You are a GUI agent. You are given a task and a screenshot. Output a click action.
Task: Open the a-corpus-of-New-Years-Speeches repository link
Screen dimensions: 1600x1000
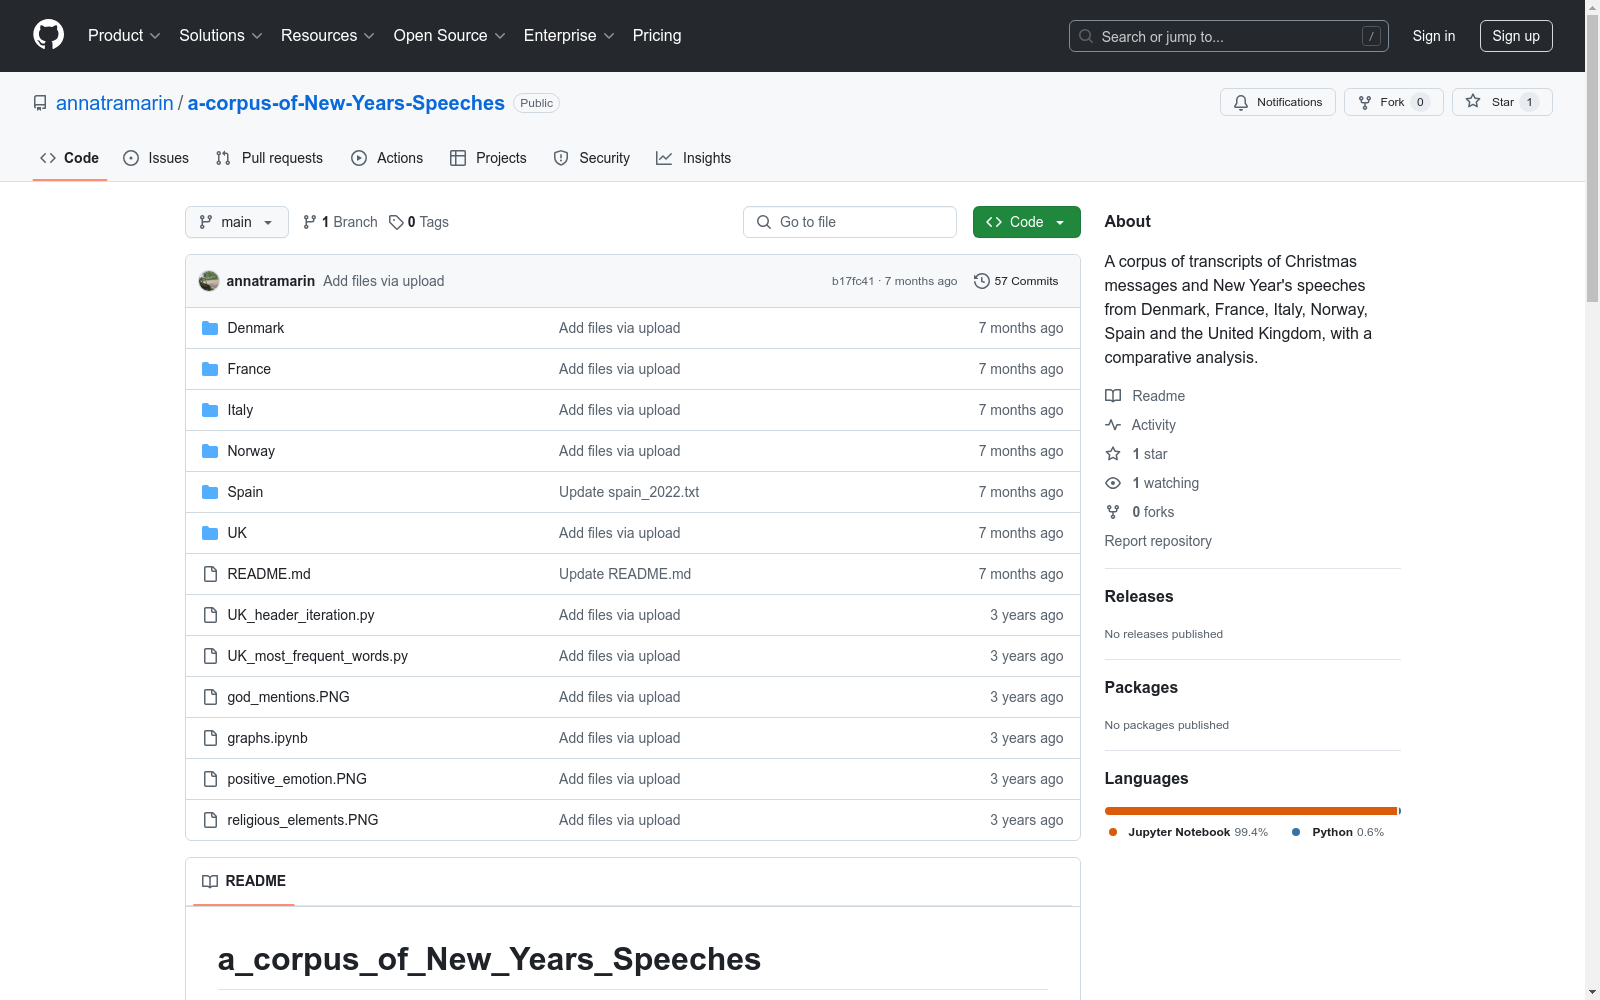click(x=346, y=103)
